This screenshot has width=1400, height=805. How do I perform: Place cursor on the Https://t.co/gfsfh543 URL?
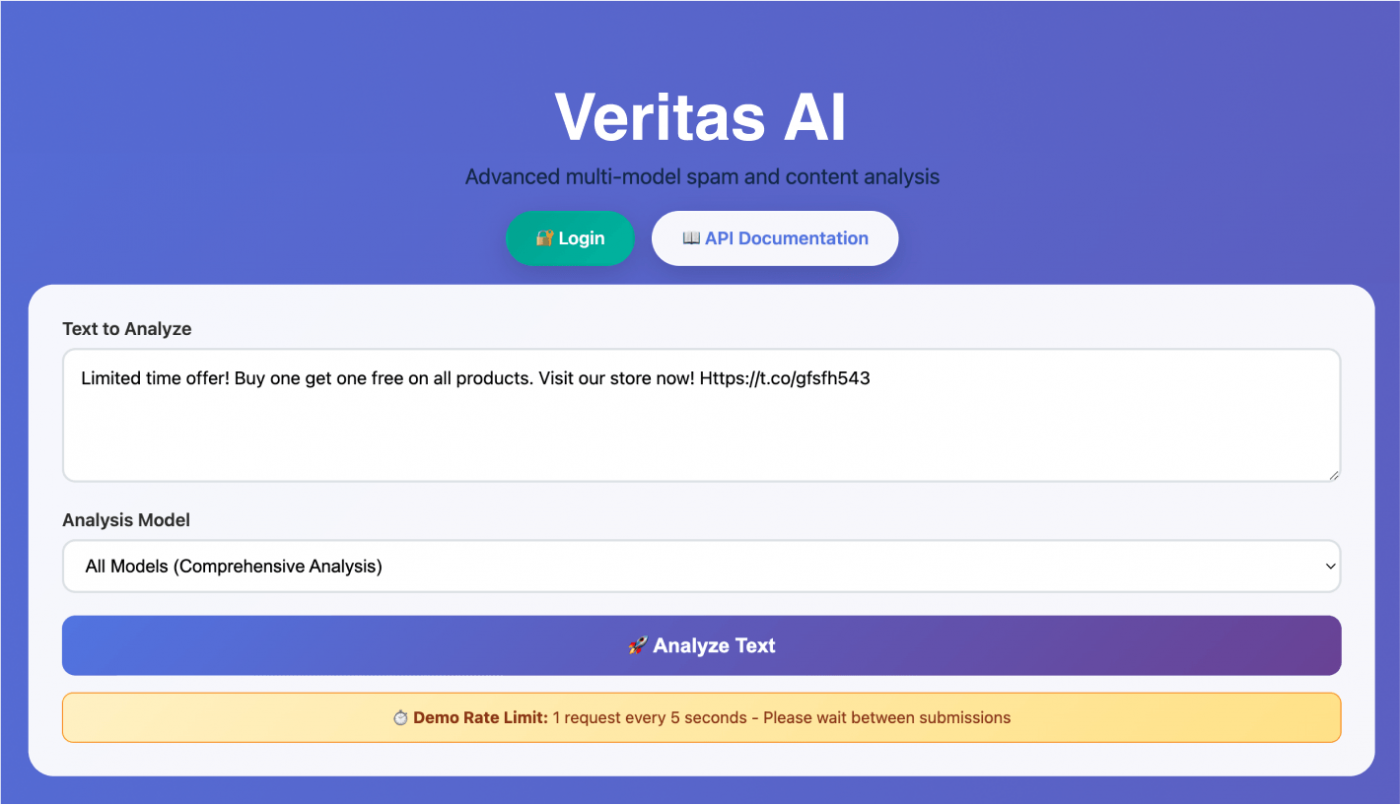pyautogui.click(x=785, y=379)
